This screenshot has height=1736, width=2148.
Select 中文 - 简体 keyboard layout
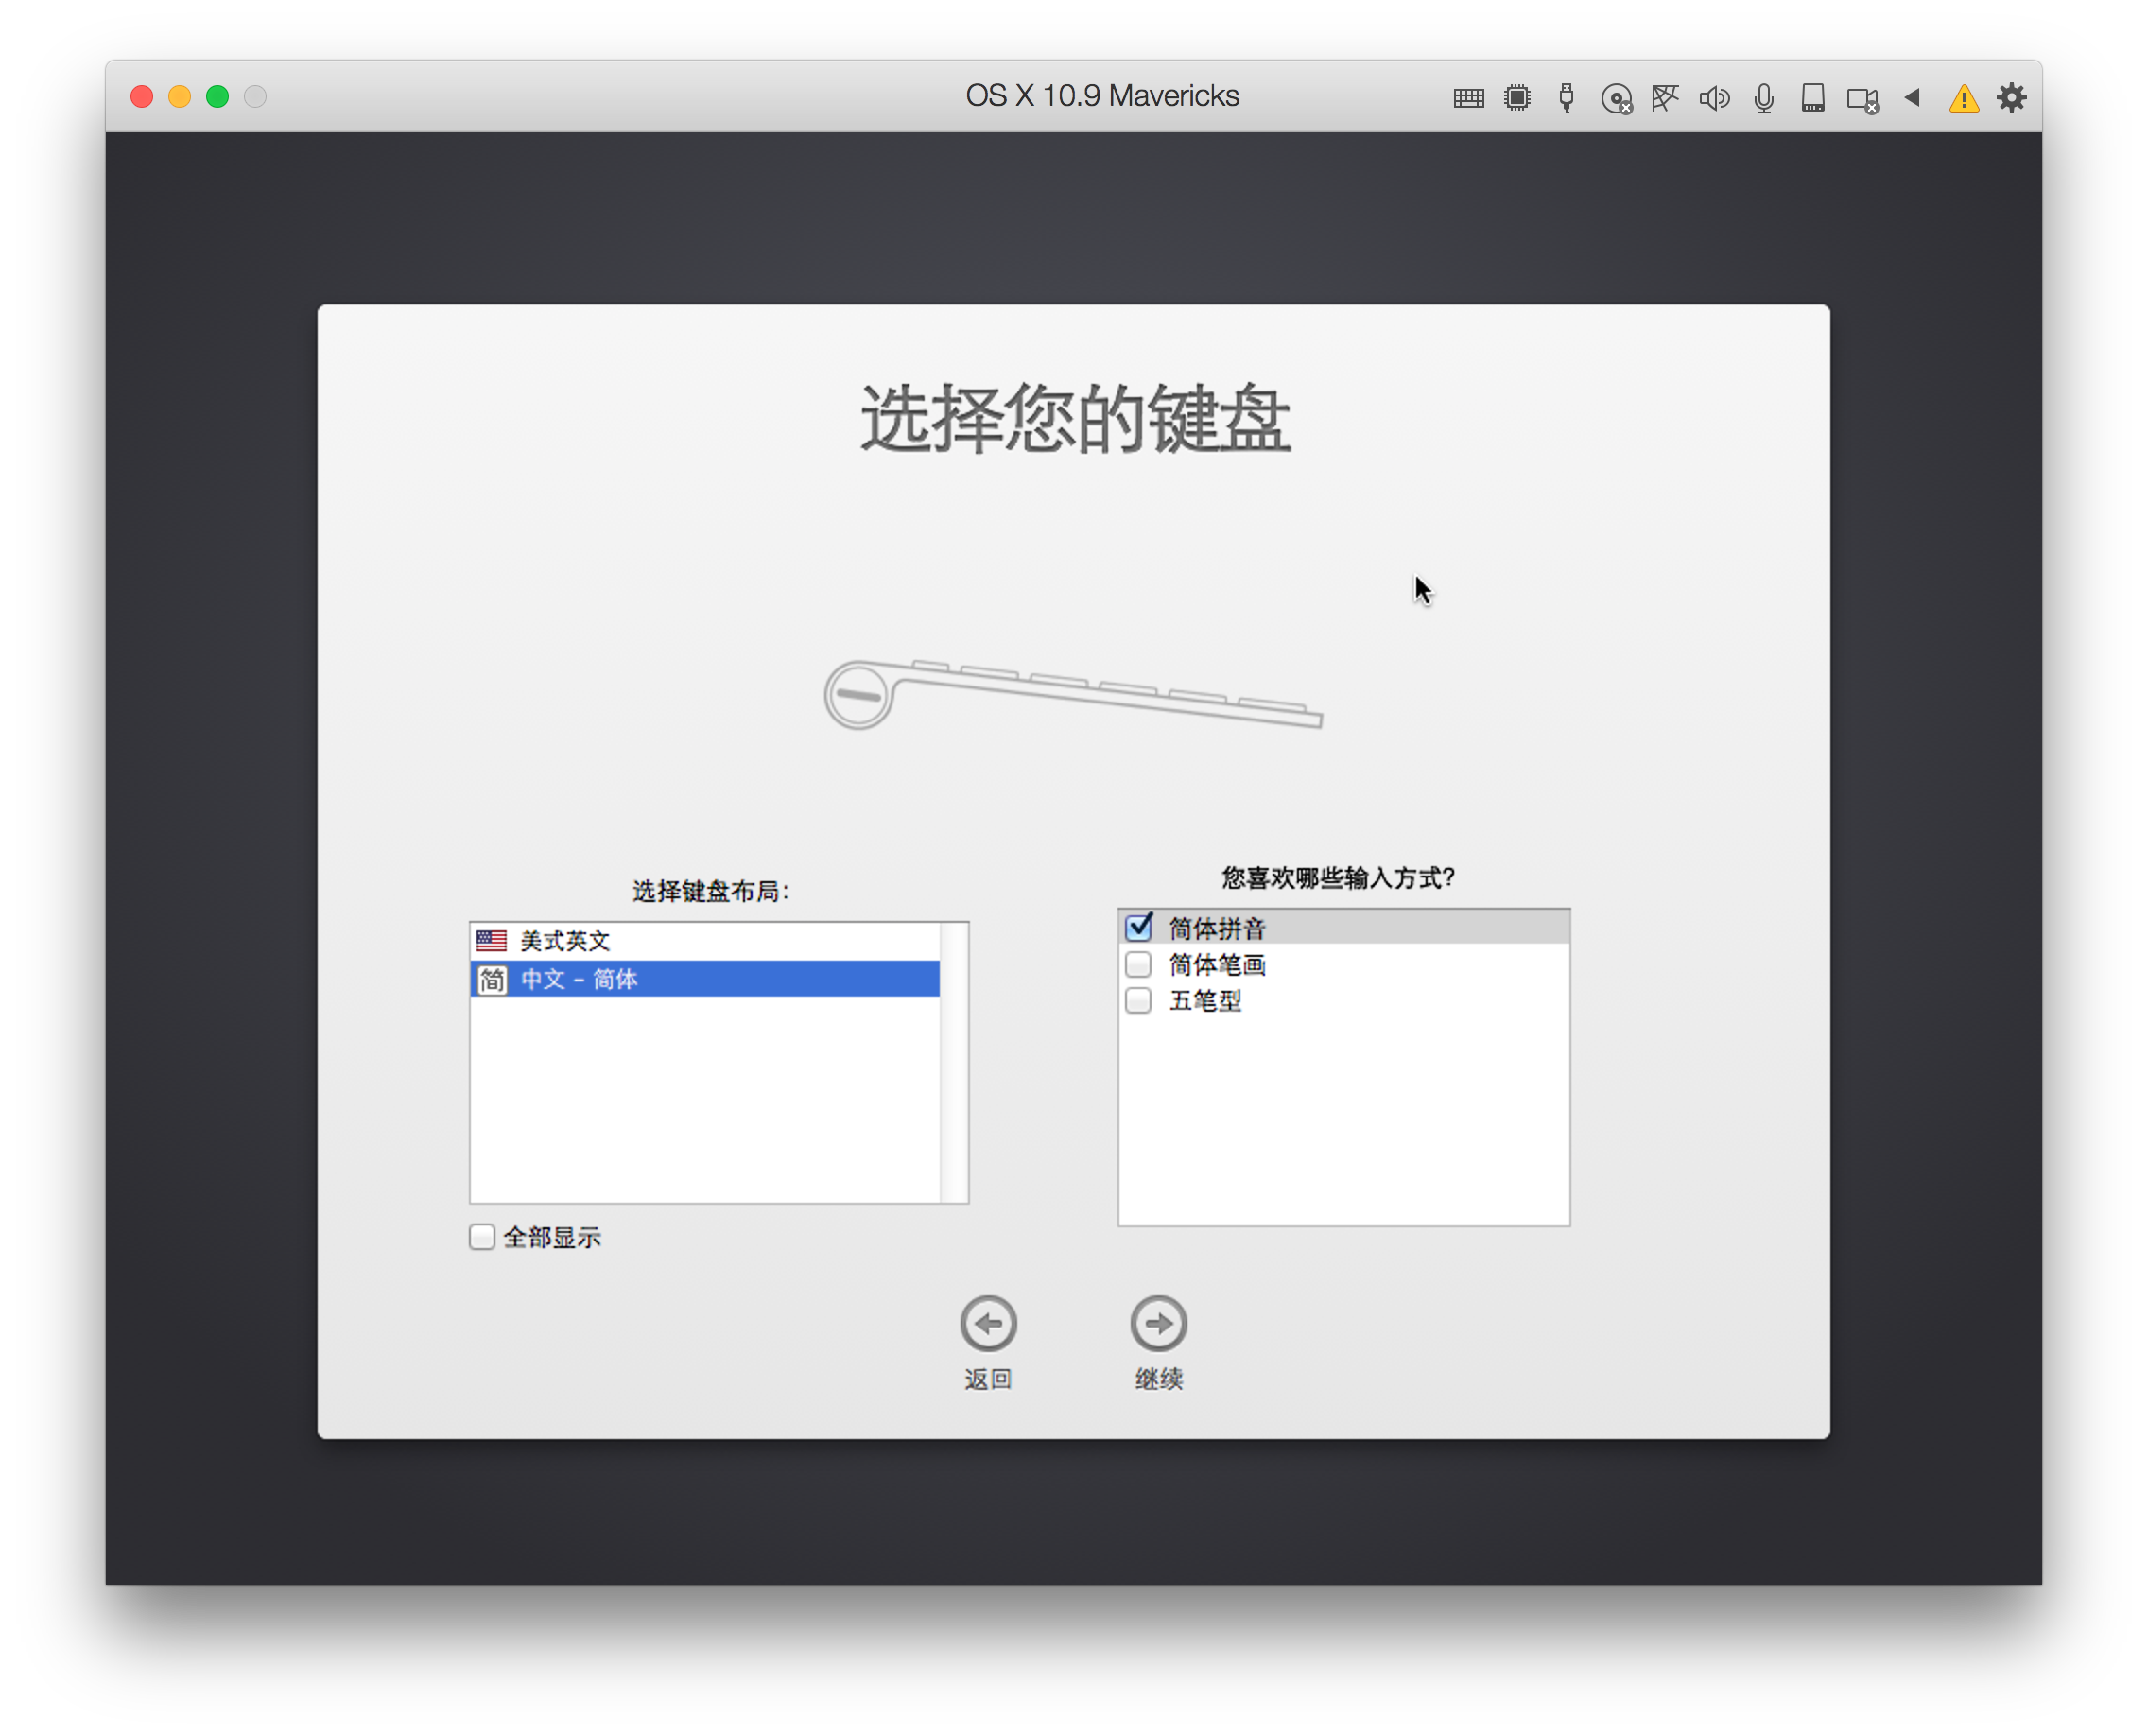(x=600, y=980)
